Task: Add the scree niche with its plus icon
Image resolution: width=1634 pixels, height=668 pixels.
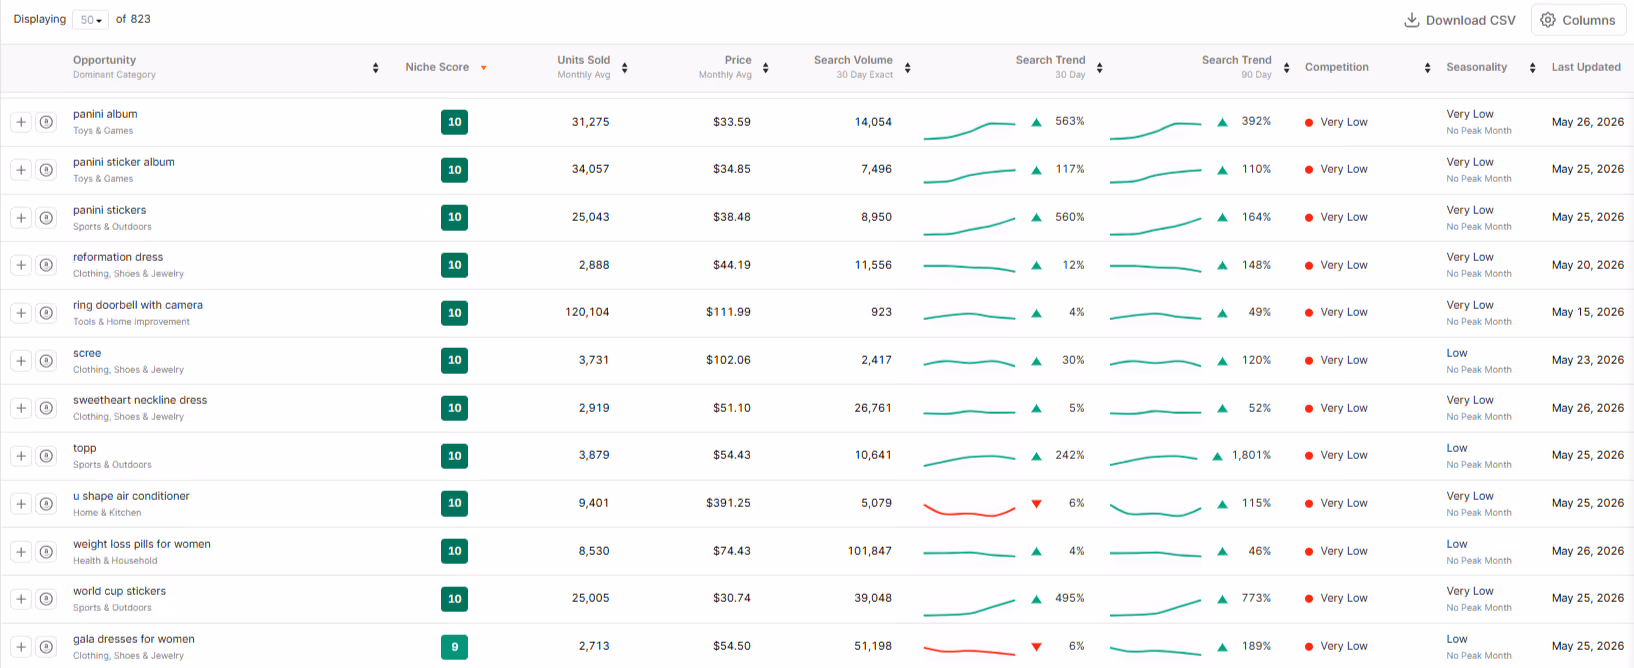Action: click(x=21, y=361)
